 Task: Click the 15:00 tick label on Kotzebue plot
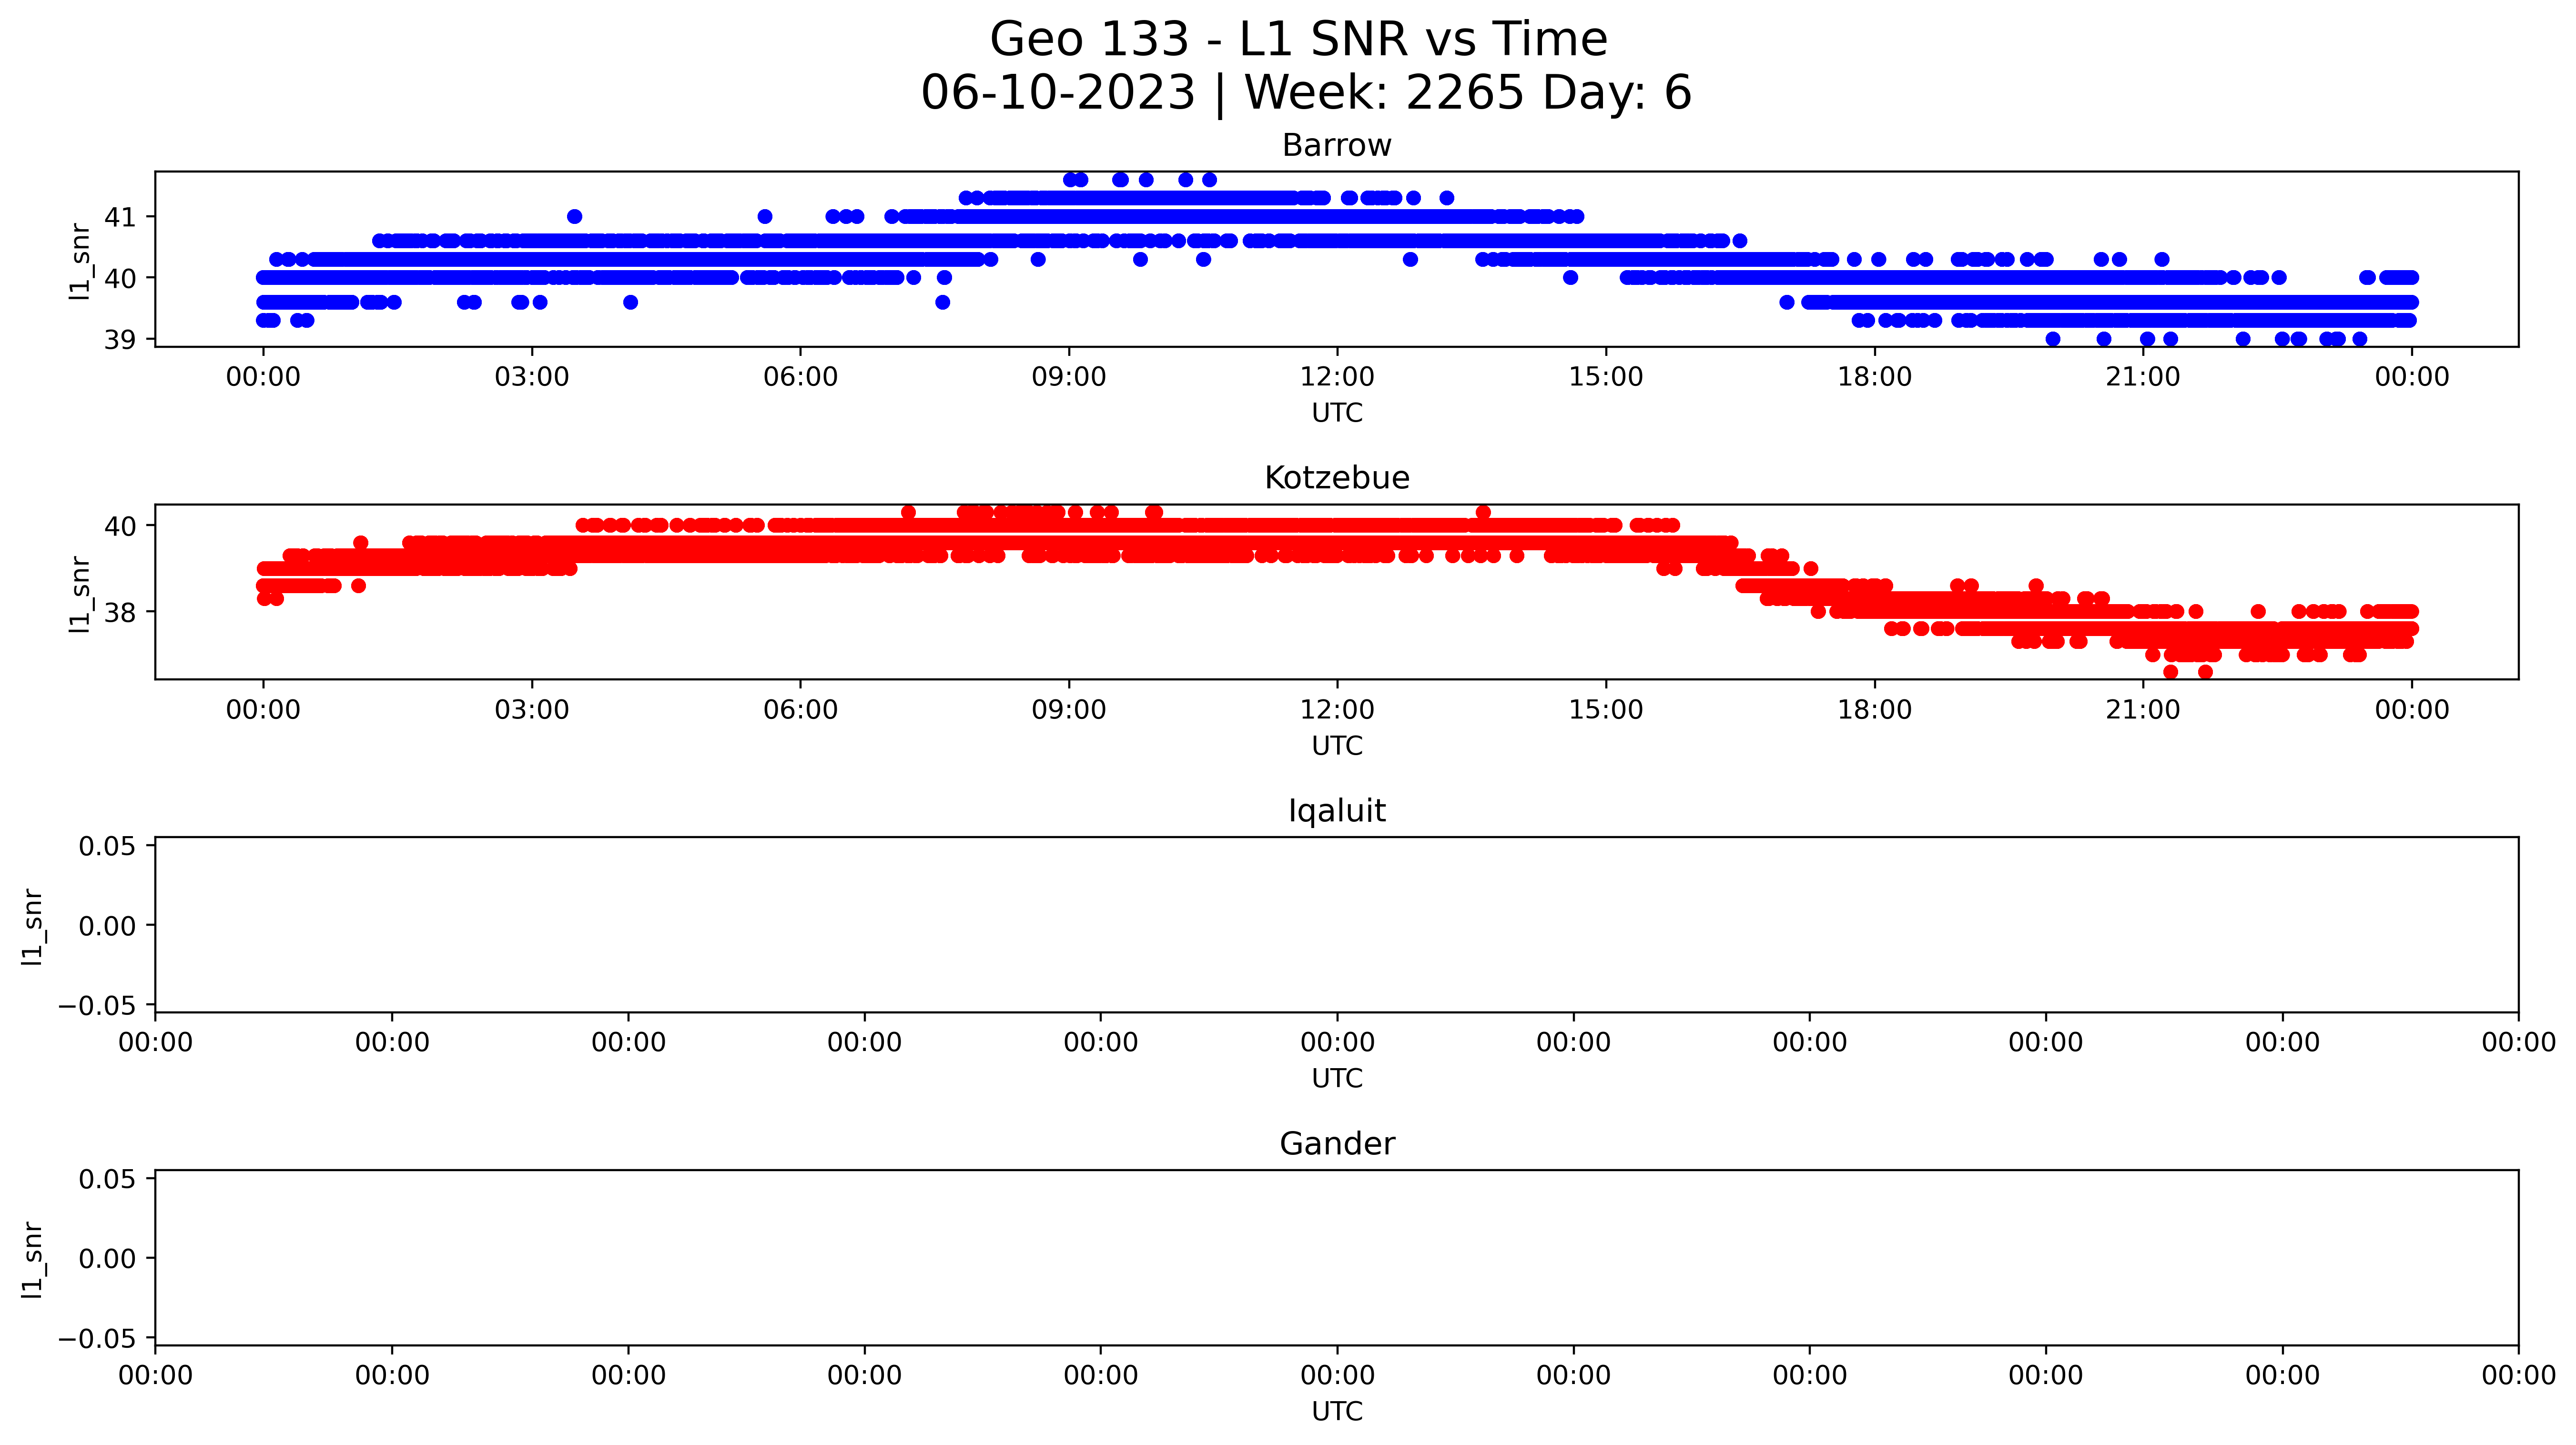pyautogui.click(x=1606, y=710)
